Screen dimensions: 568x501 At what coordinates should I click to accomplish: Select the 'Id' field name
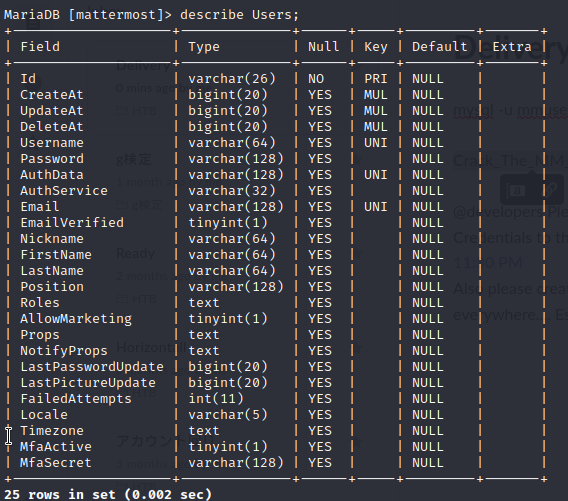28,79
